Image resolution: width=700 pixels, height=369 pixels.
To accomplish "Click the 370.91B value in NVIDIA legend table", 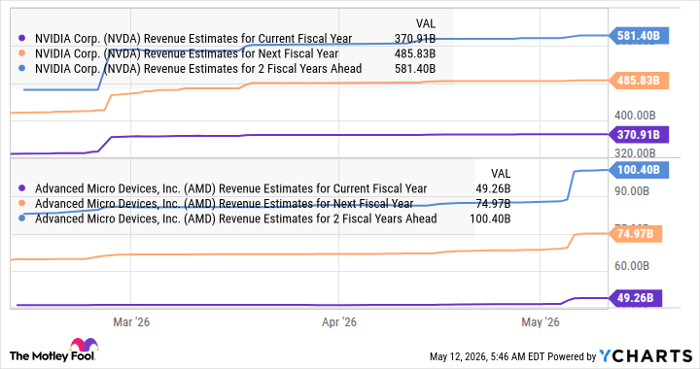I will (x=415, y=39).
